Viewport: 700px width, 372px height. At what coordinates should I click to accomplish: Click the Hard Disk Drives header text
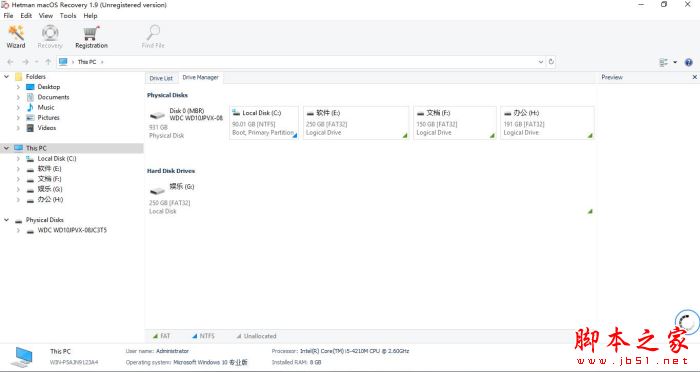click(171, 171)
